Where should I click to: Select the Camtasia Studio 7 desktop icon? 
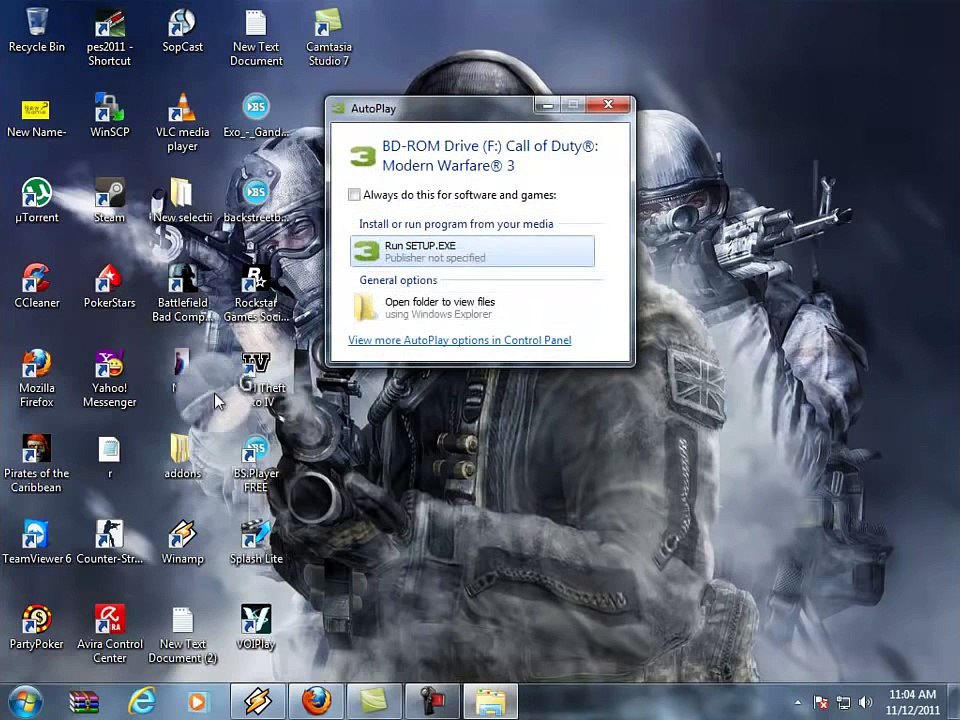pyautogui.click(x=329, y=36)
